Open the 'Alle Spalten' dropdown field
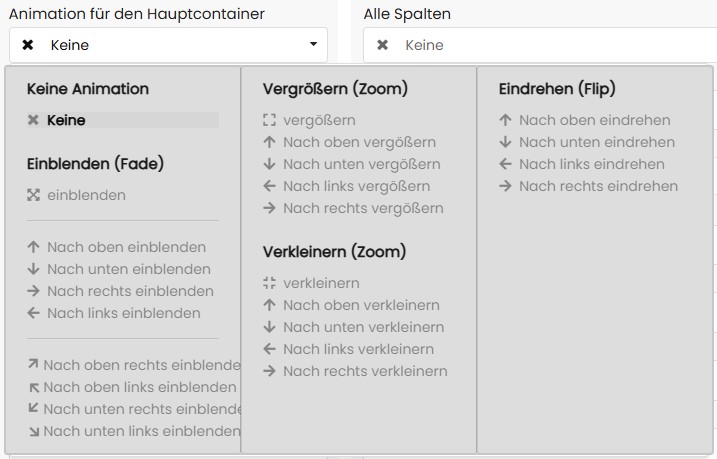This screenshot has width=717, height=459. [540, 45]
